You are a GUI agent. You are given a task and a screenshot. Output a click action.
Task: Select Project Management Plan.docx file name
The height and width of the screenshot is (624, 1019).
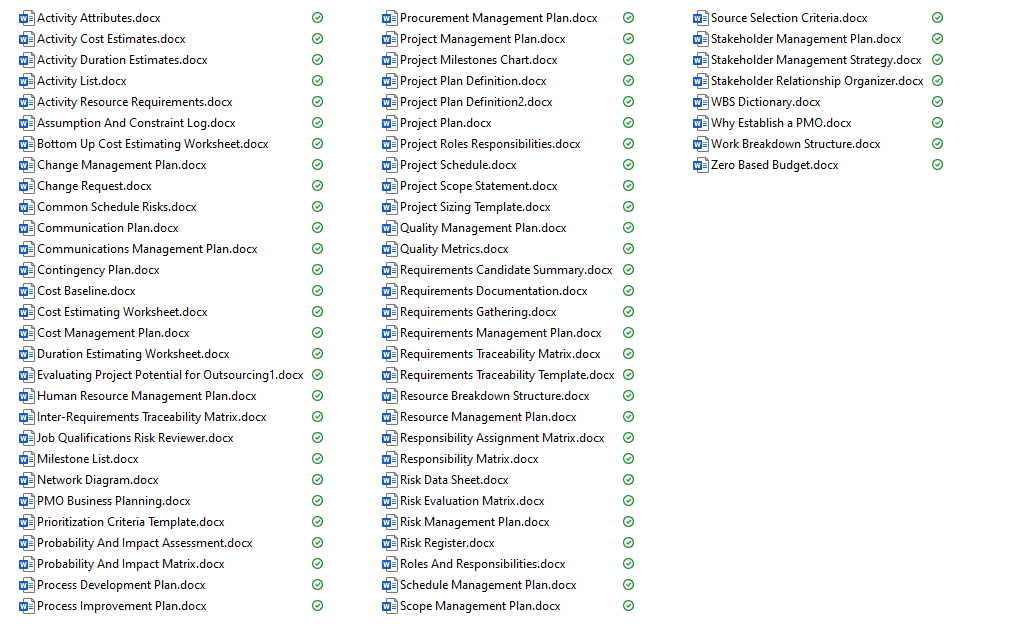pyautogui.click(x=483, y=39)
